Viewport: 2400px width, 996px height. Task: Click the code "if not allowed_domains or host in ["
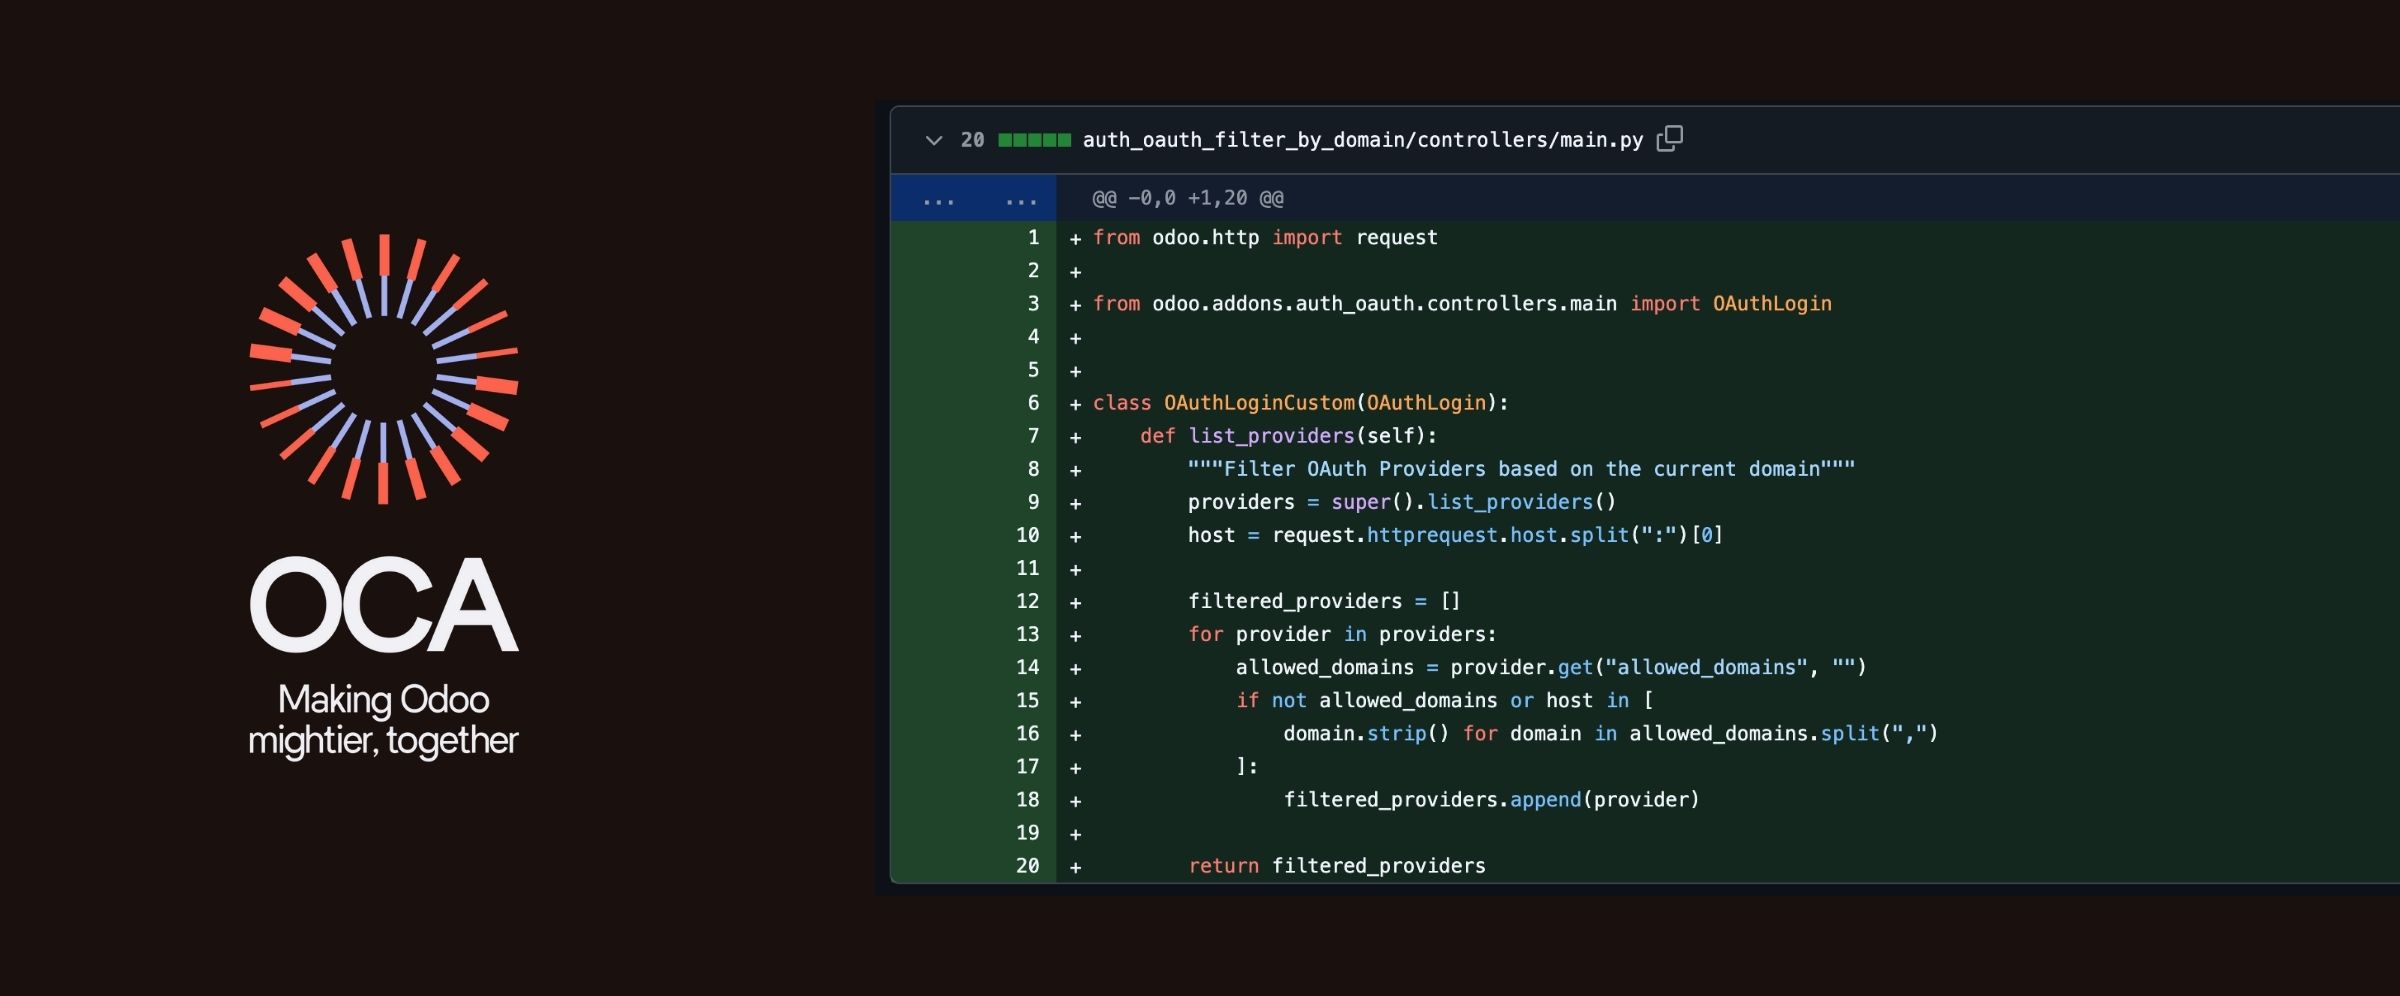click(x=1444, y=700)
